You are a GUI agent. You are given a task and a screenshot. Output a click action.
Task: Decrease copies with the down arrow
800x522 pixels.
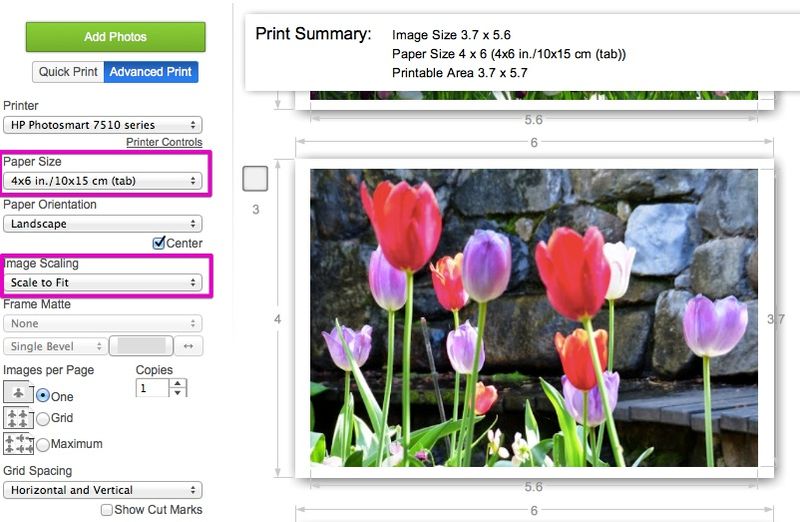click(x=178, y=392)
